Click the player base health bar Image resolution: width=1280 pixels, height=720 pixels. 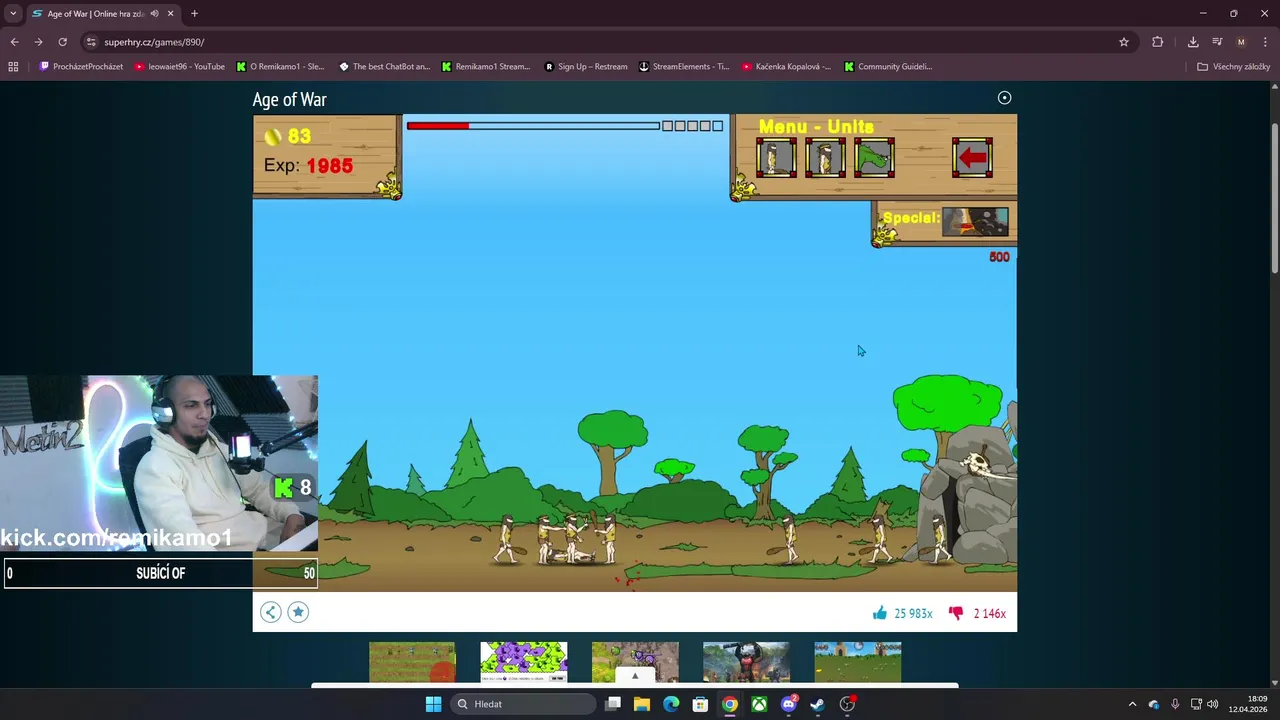533,126
